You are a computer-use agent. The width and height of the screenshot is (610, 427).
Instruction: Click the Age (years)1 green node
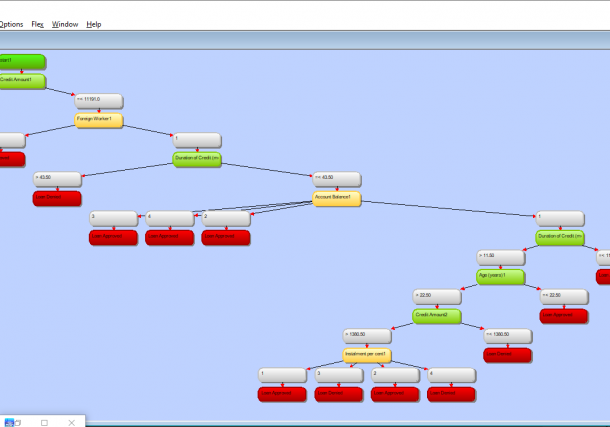point(501,276)
